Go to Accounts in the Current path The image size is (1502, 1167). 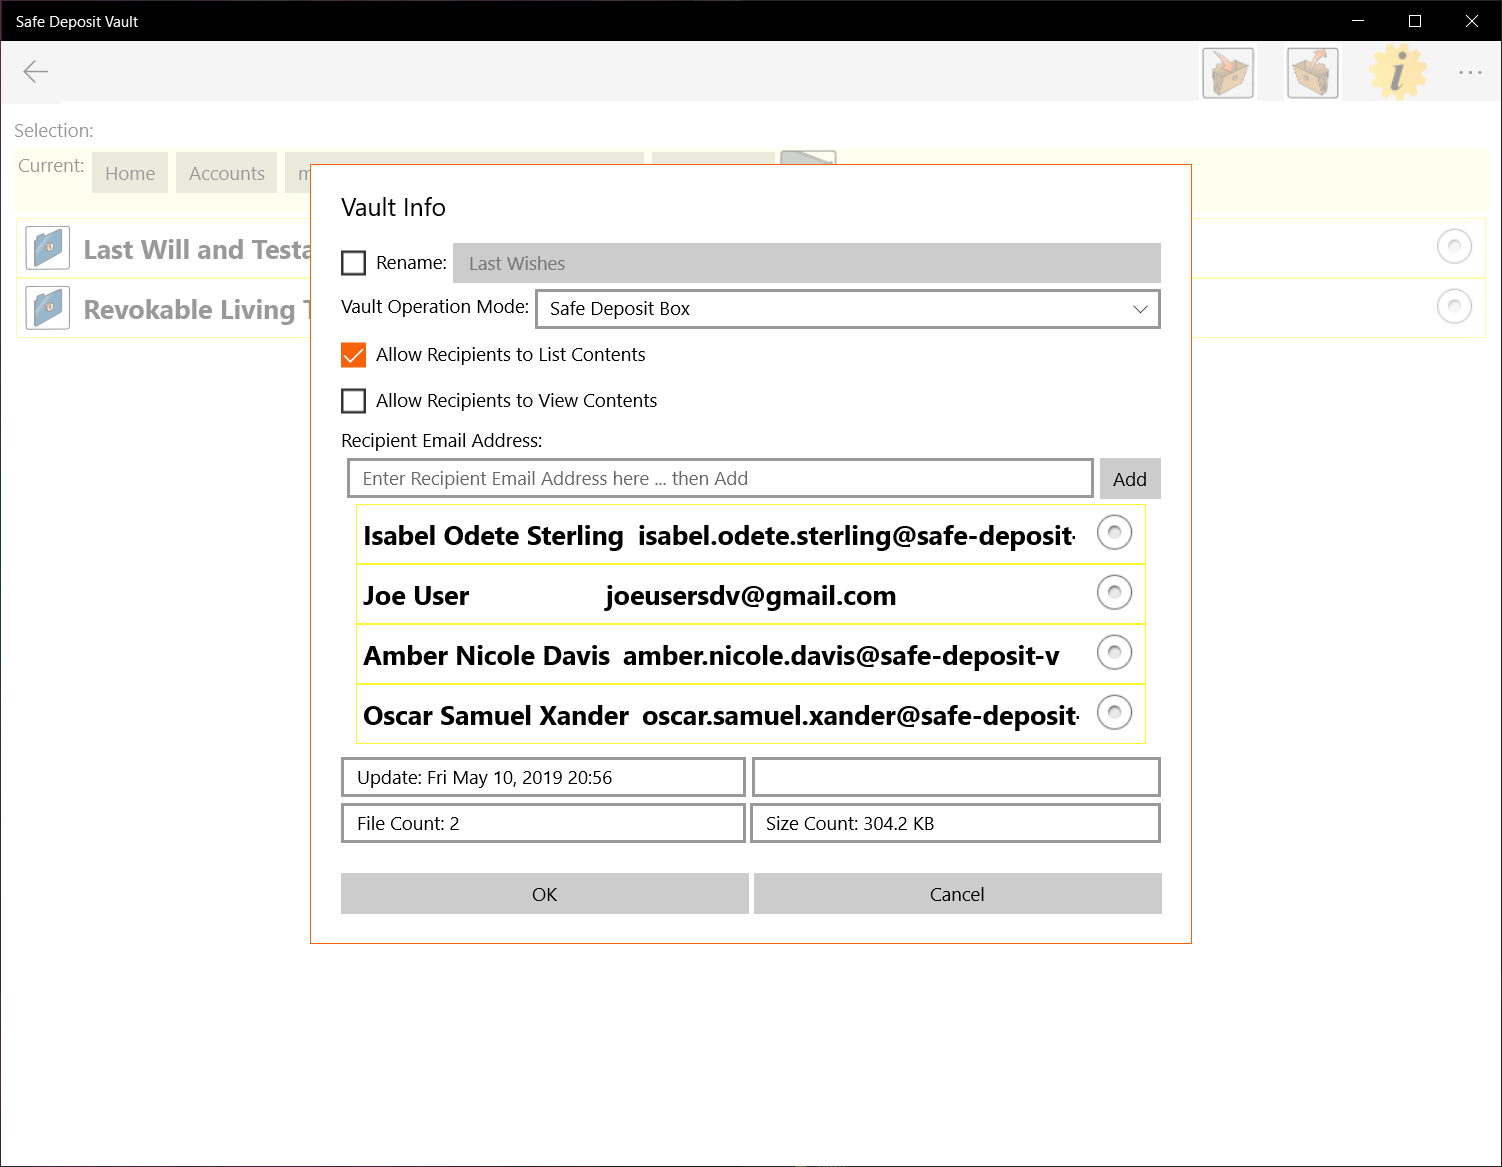point(227,173)
